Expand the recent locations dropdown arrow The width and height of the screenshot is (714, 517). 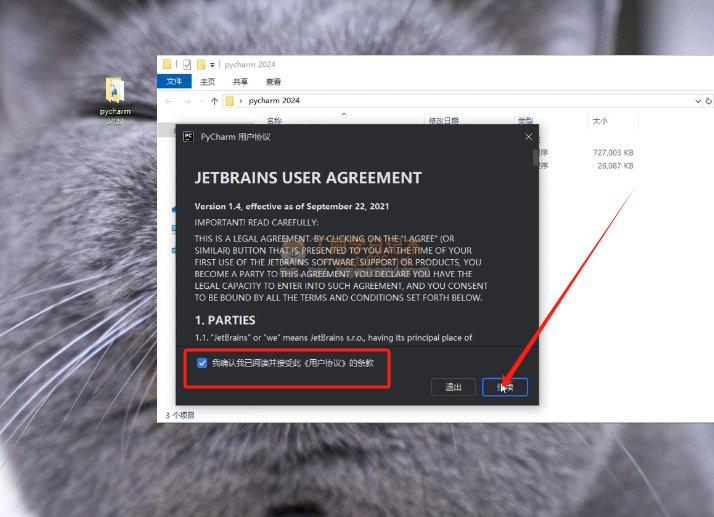(x=201, y=101)
